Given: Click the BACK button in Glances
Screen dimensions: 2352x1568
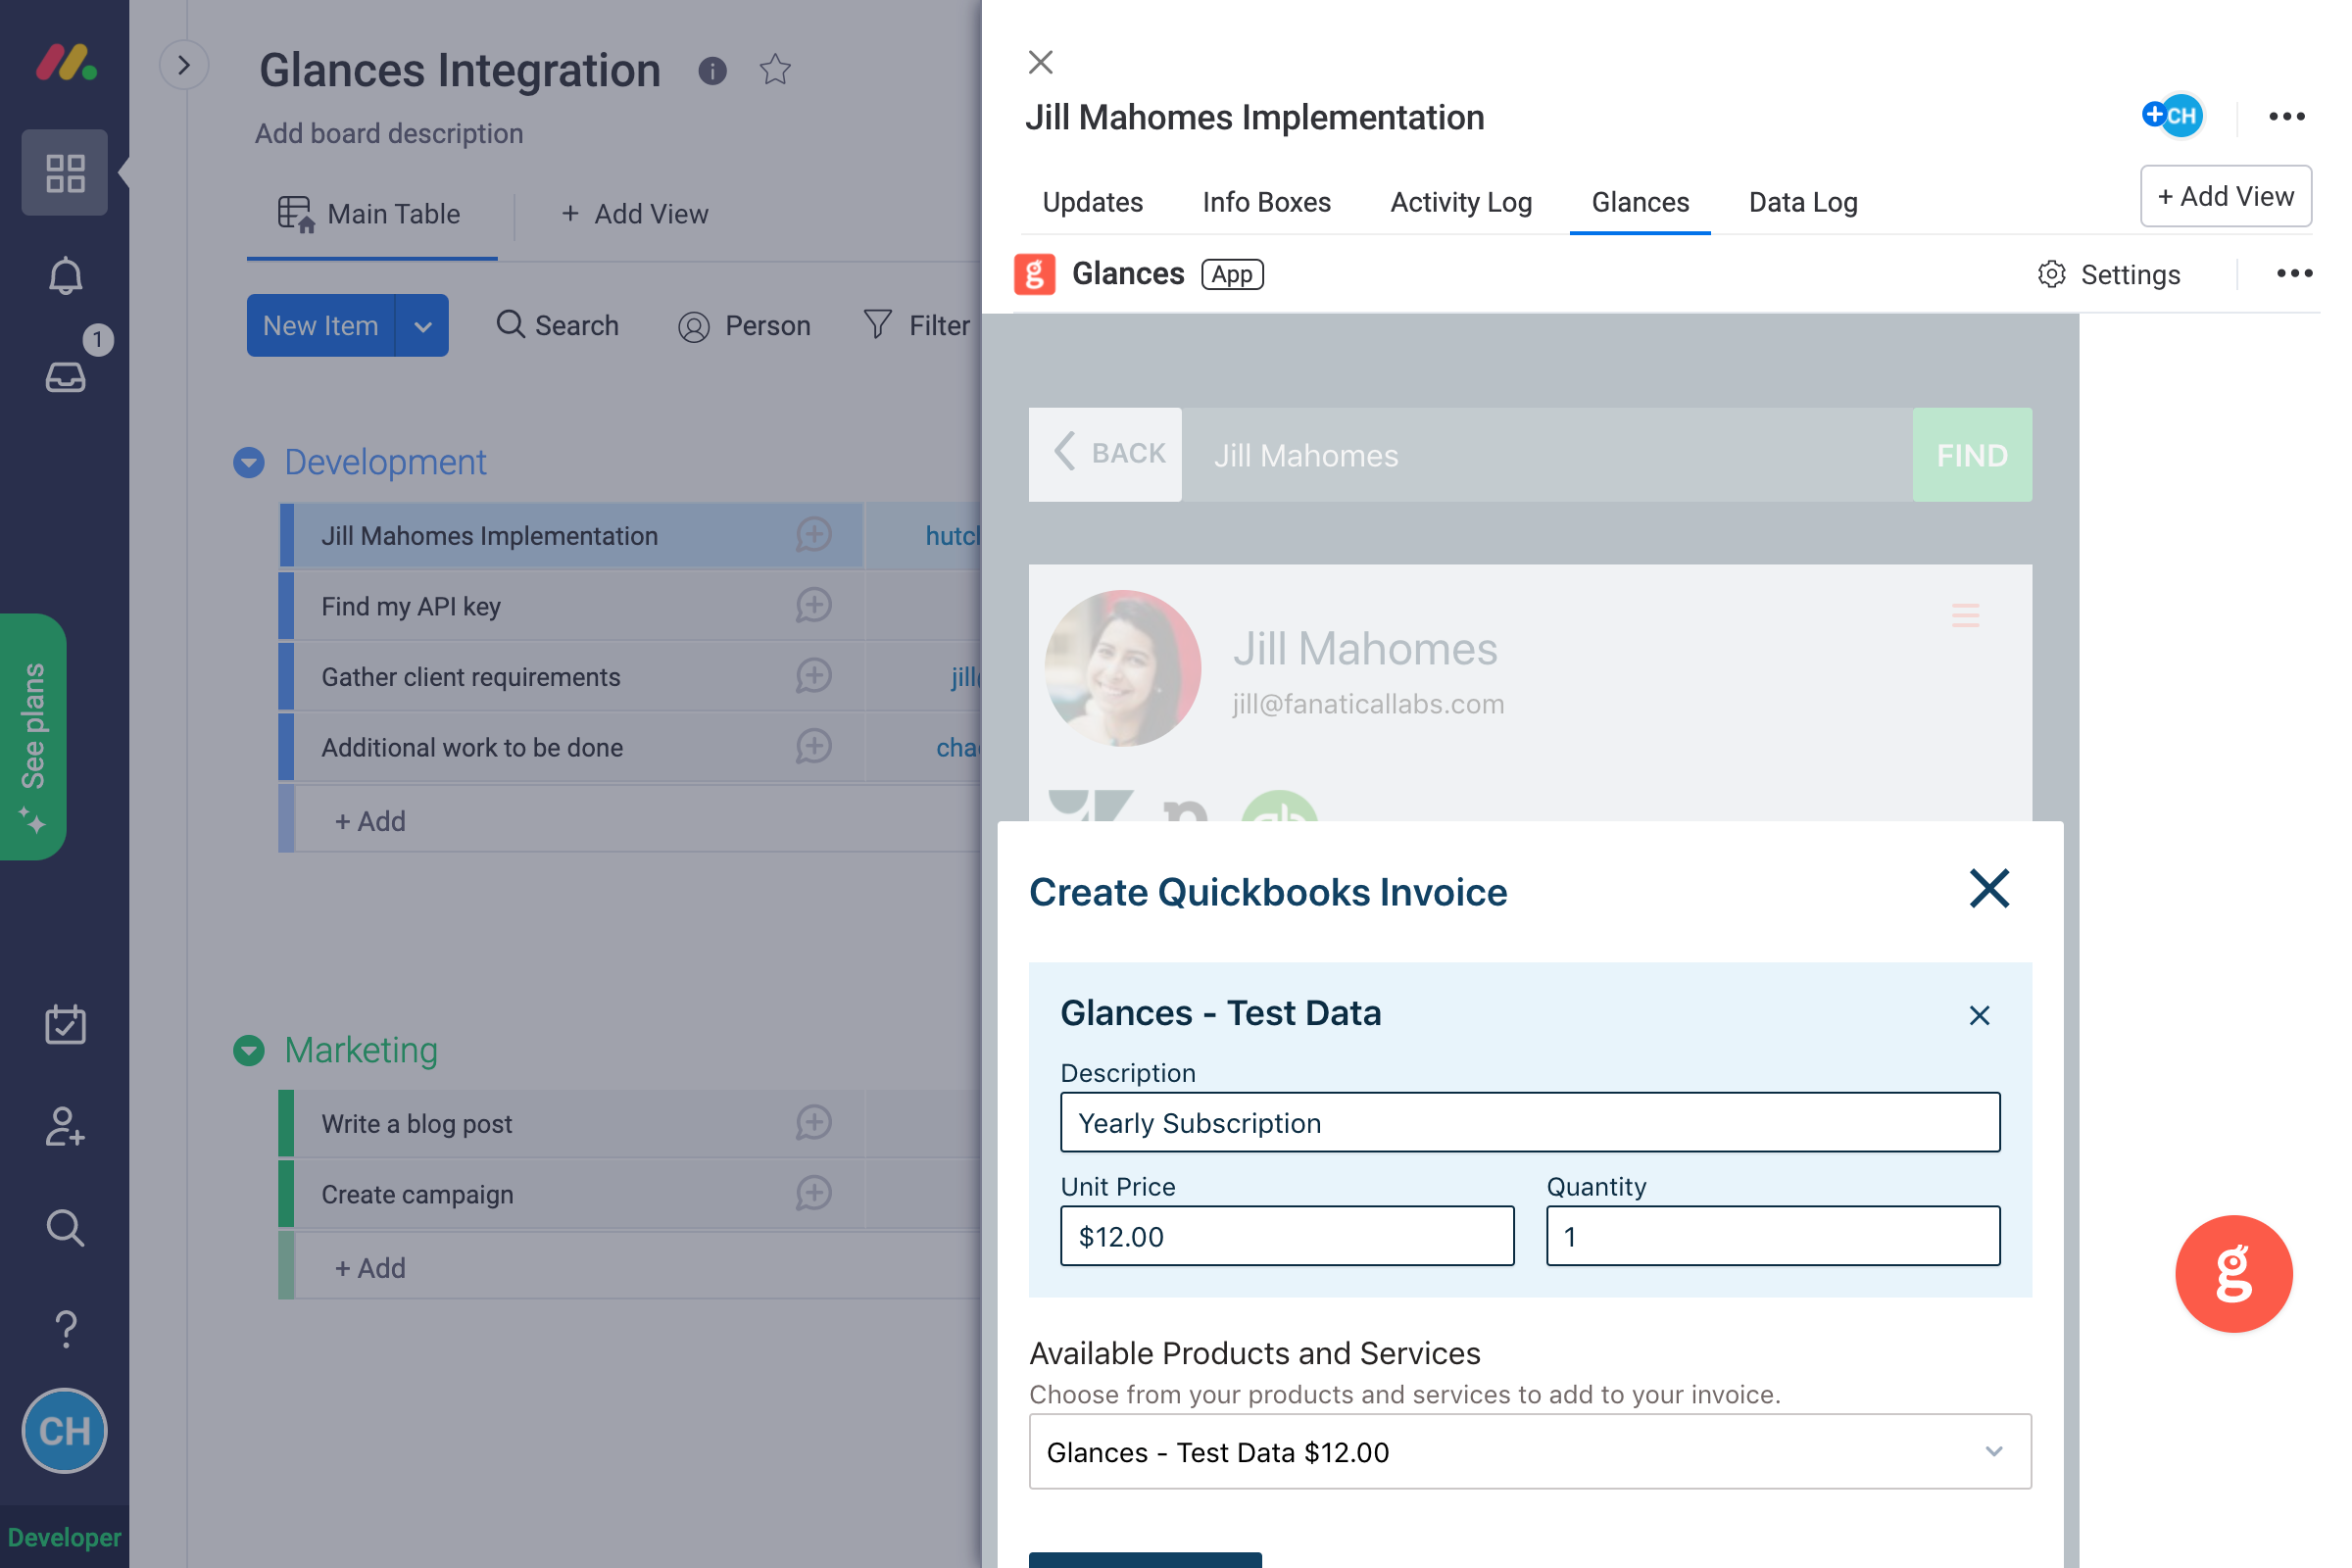Looking at the screenshot, I should coord(1105,454).
